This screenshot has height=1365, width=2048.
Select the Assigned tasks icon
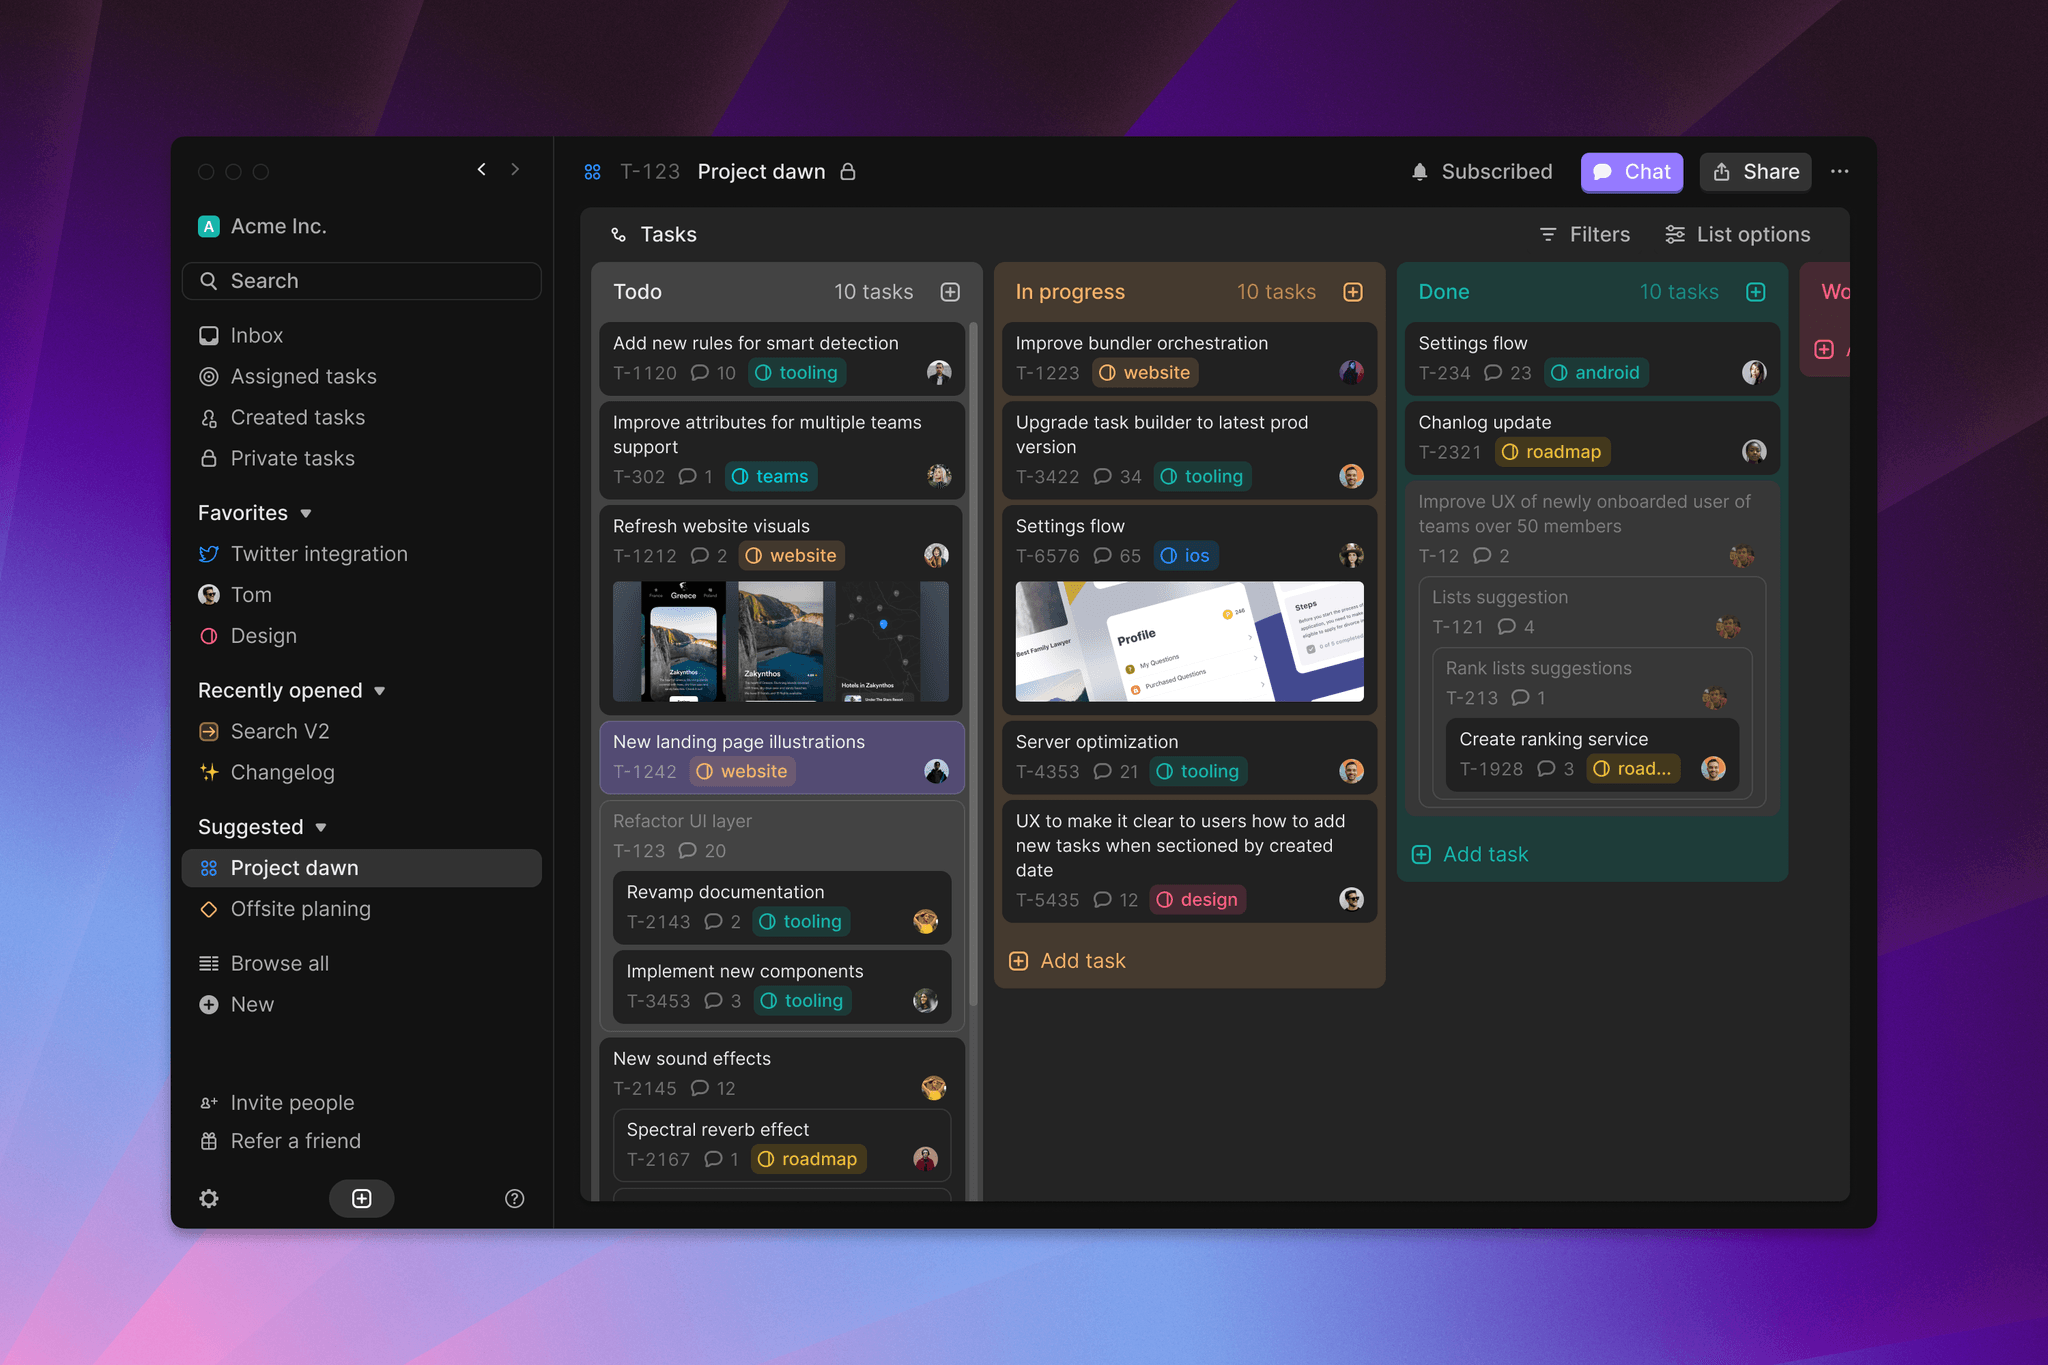(209, 376)
